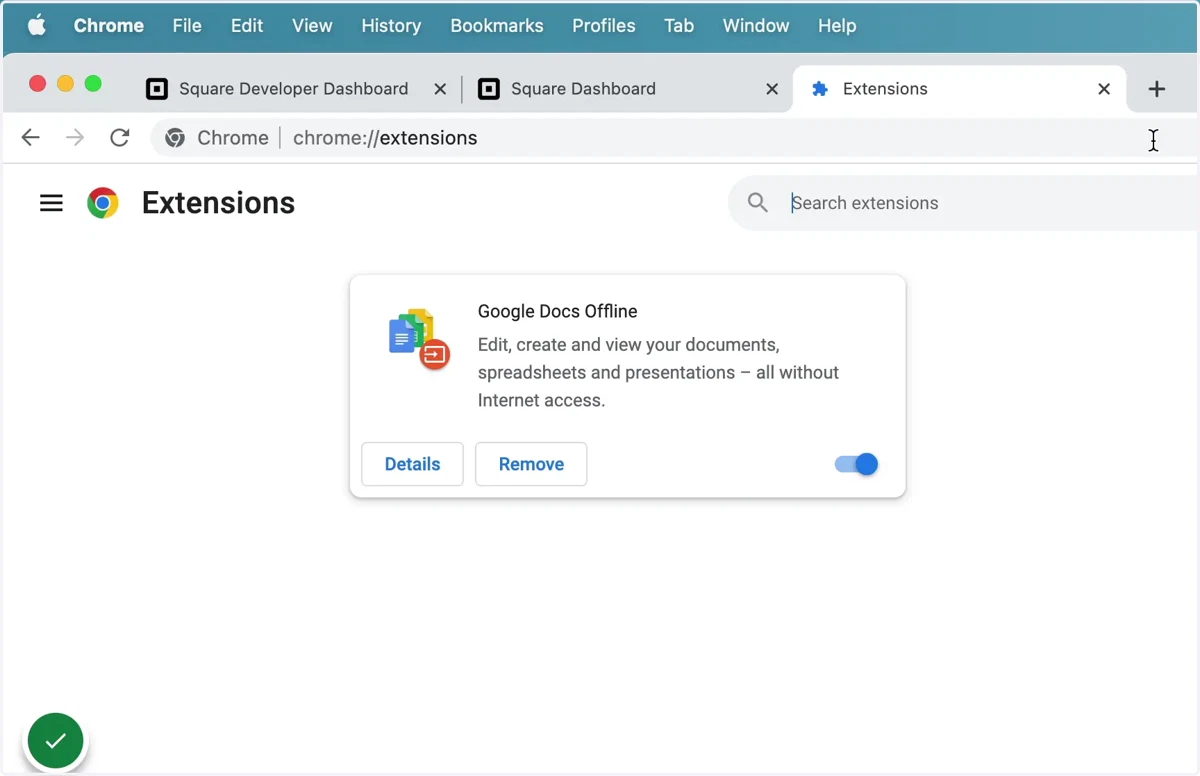
Task: Open the File menu
Action: (187, 26)
